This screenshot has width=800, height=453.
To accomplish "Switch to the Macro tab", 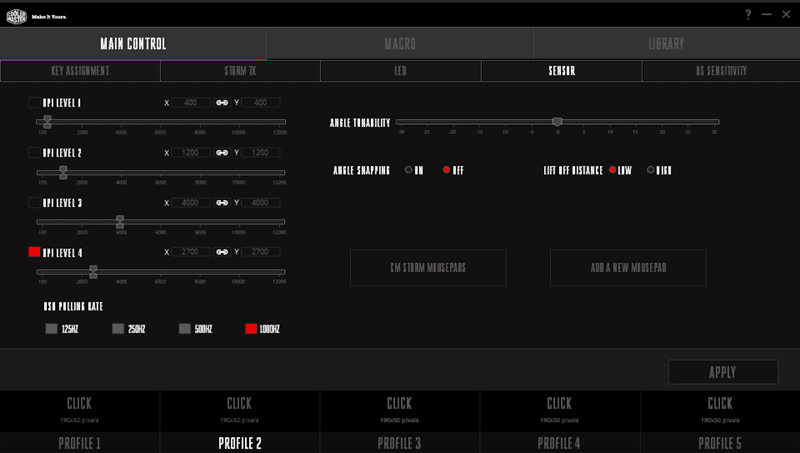I will click(400, 44).
